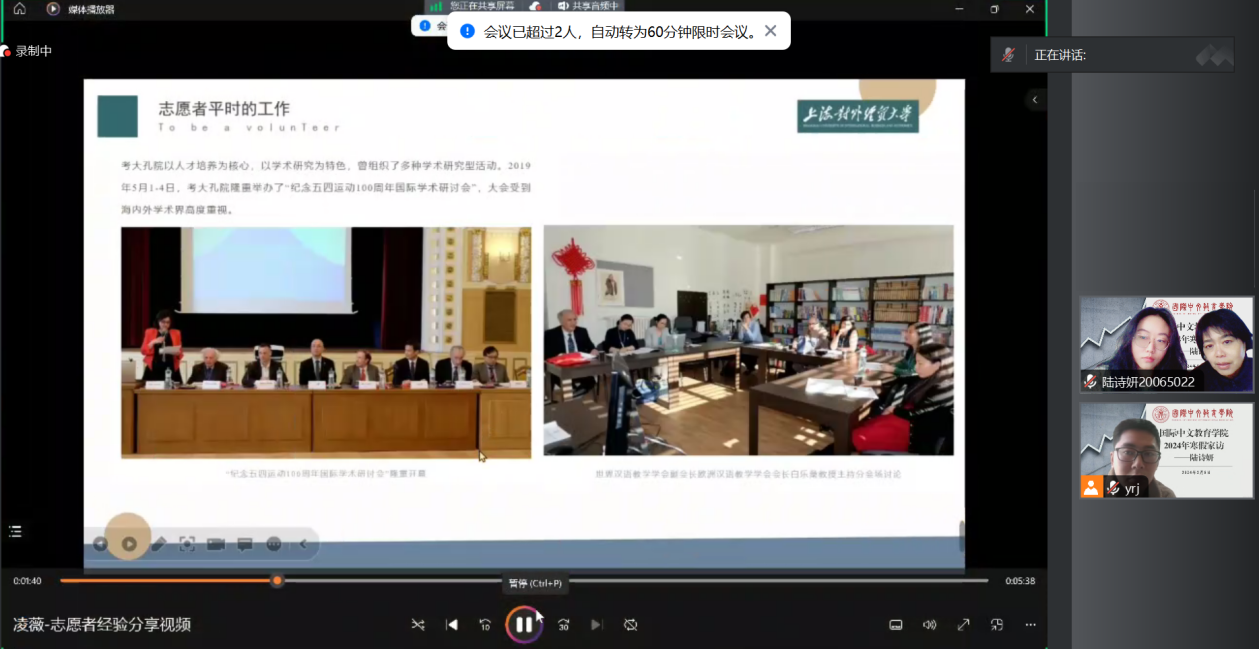Screen dimensions: 1259x649
Task: Skip back 10 seconds in the video
Action: point(485,625)
